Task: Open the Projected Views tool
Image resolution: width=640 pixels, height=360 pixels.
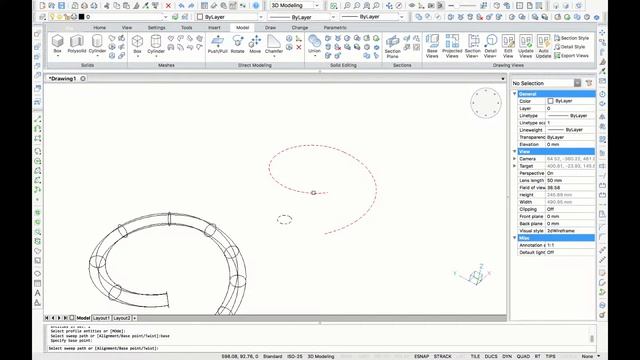Action: (452, 46)
